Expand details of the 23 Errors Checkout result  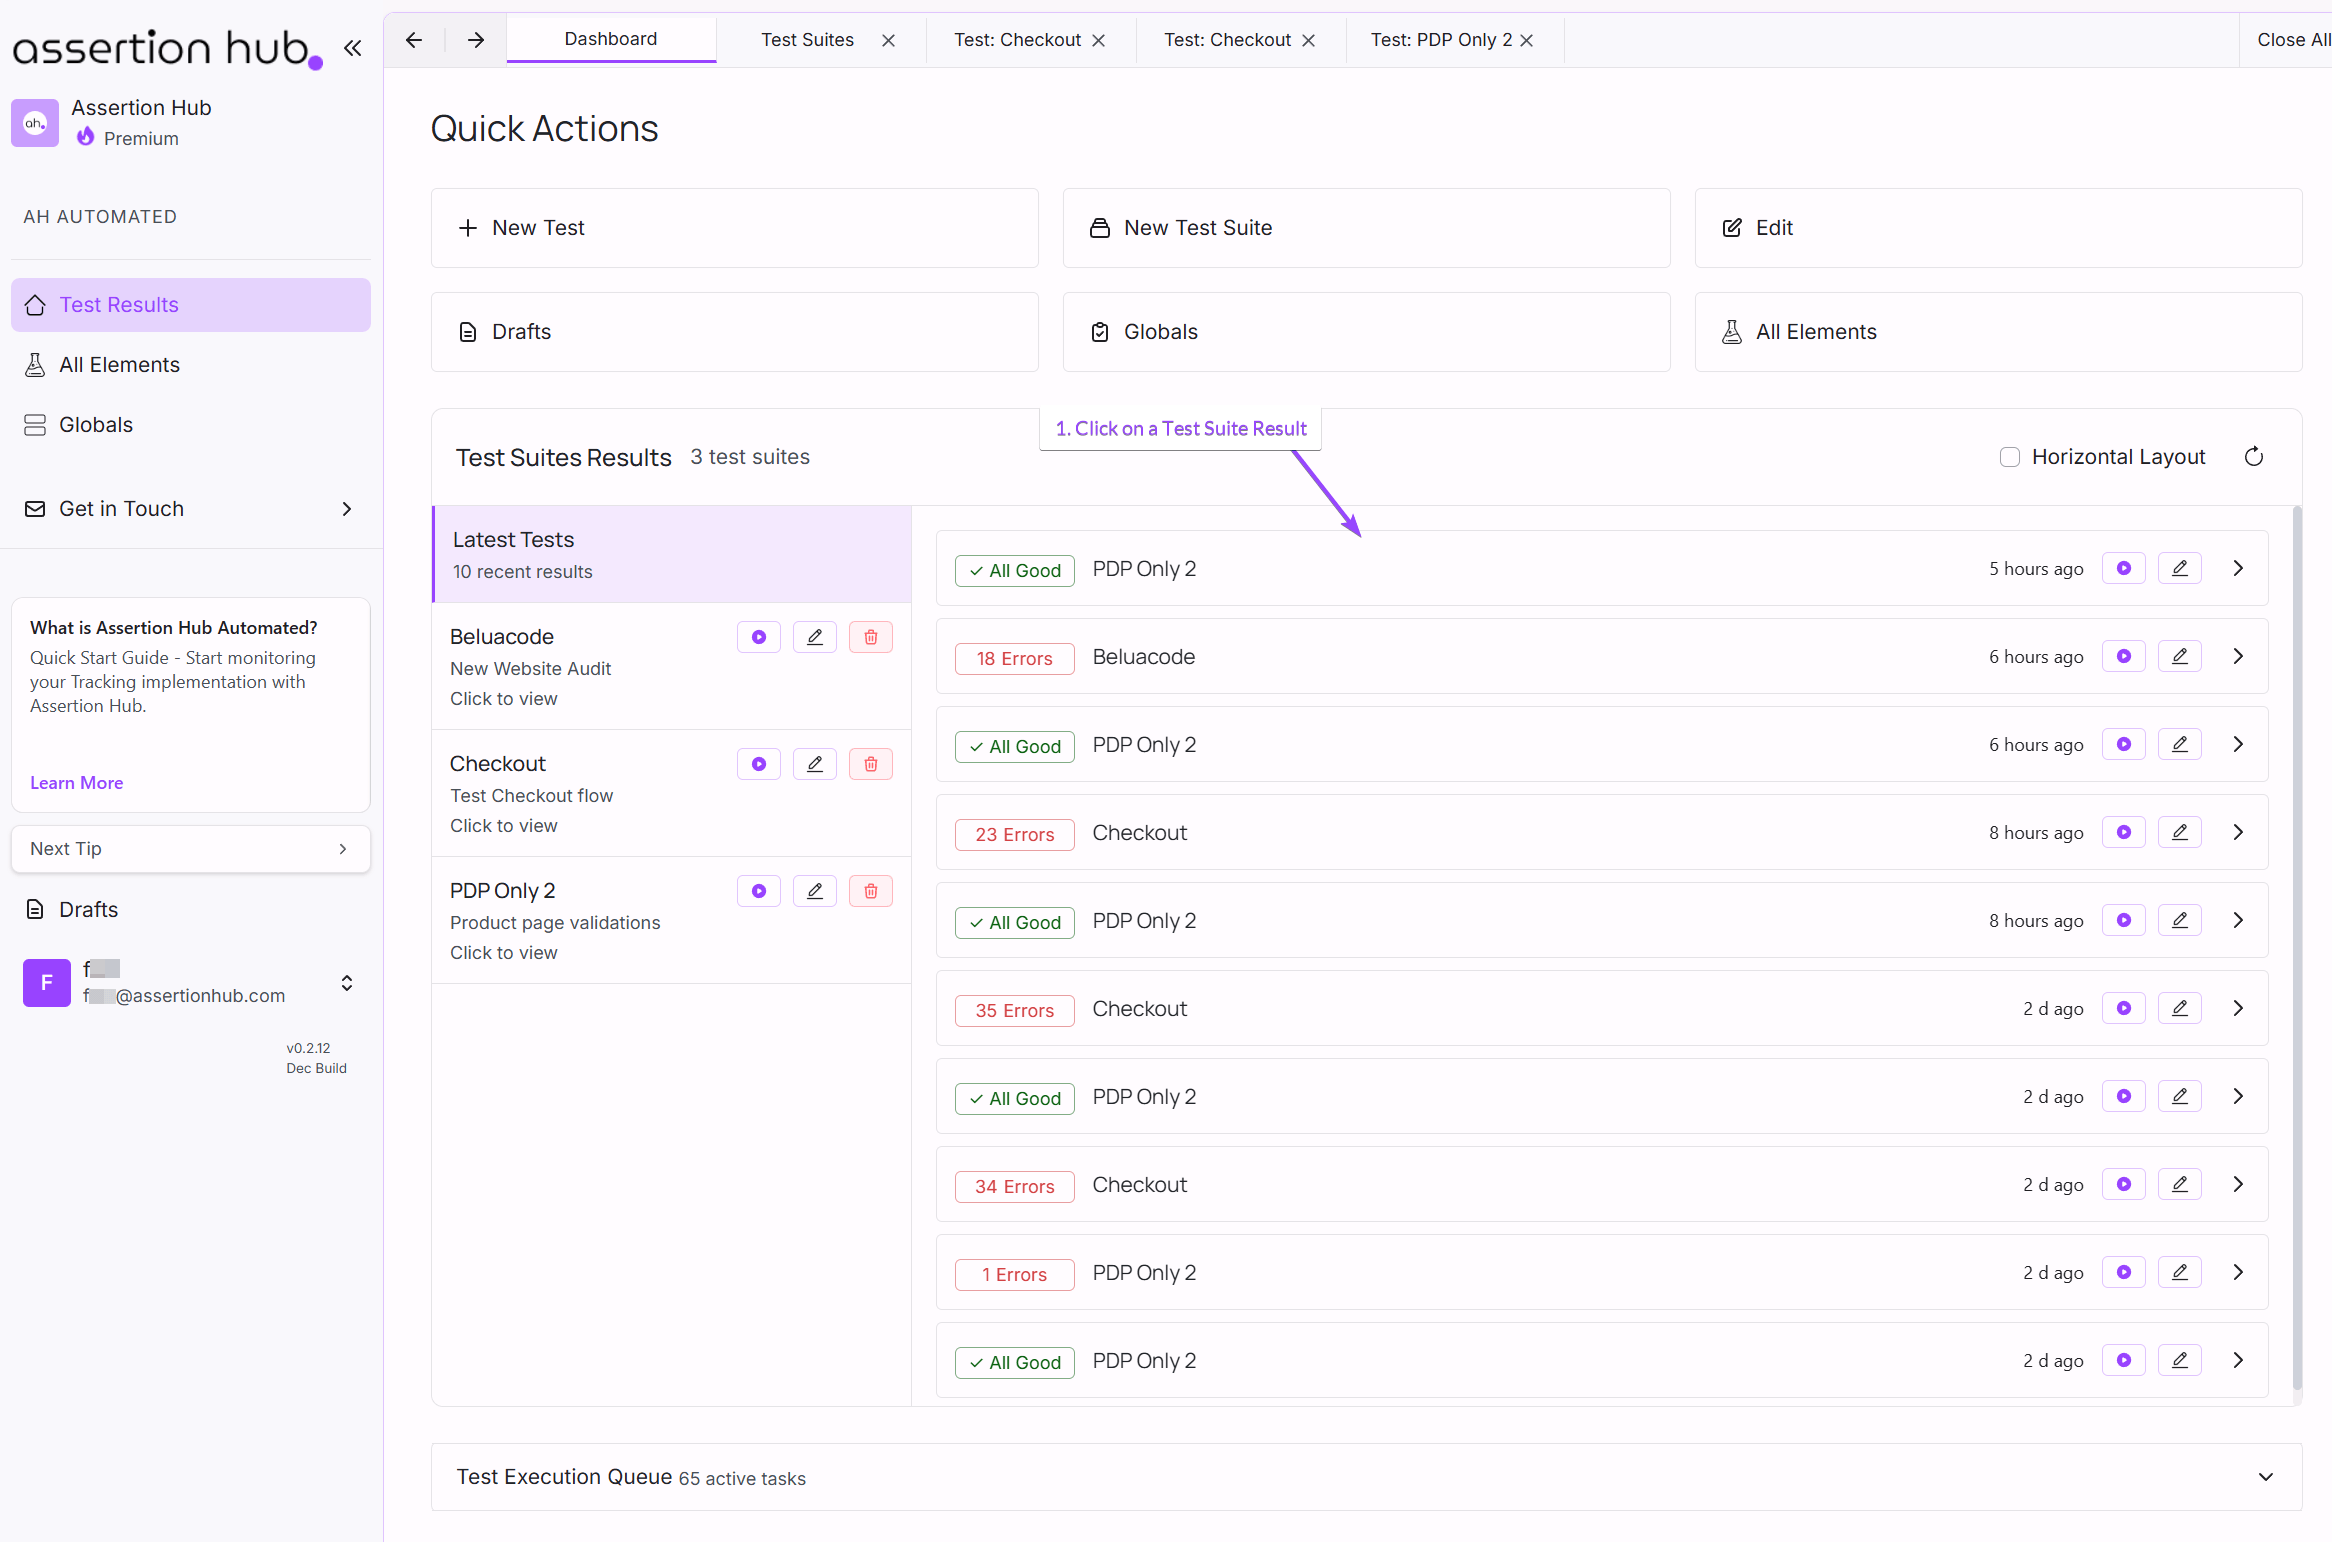[x=2238, y=831]
